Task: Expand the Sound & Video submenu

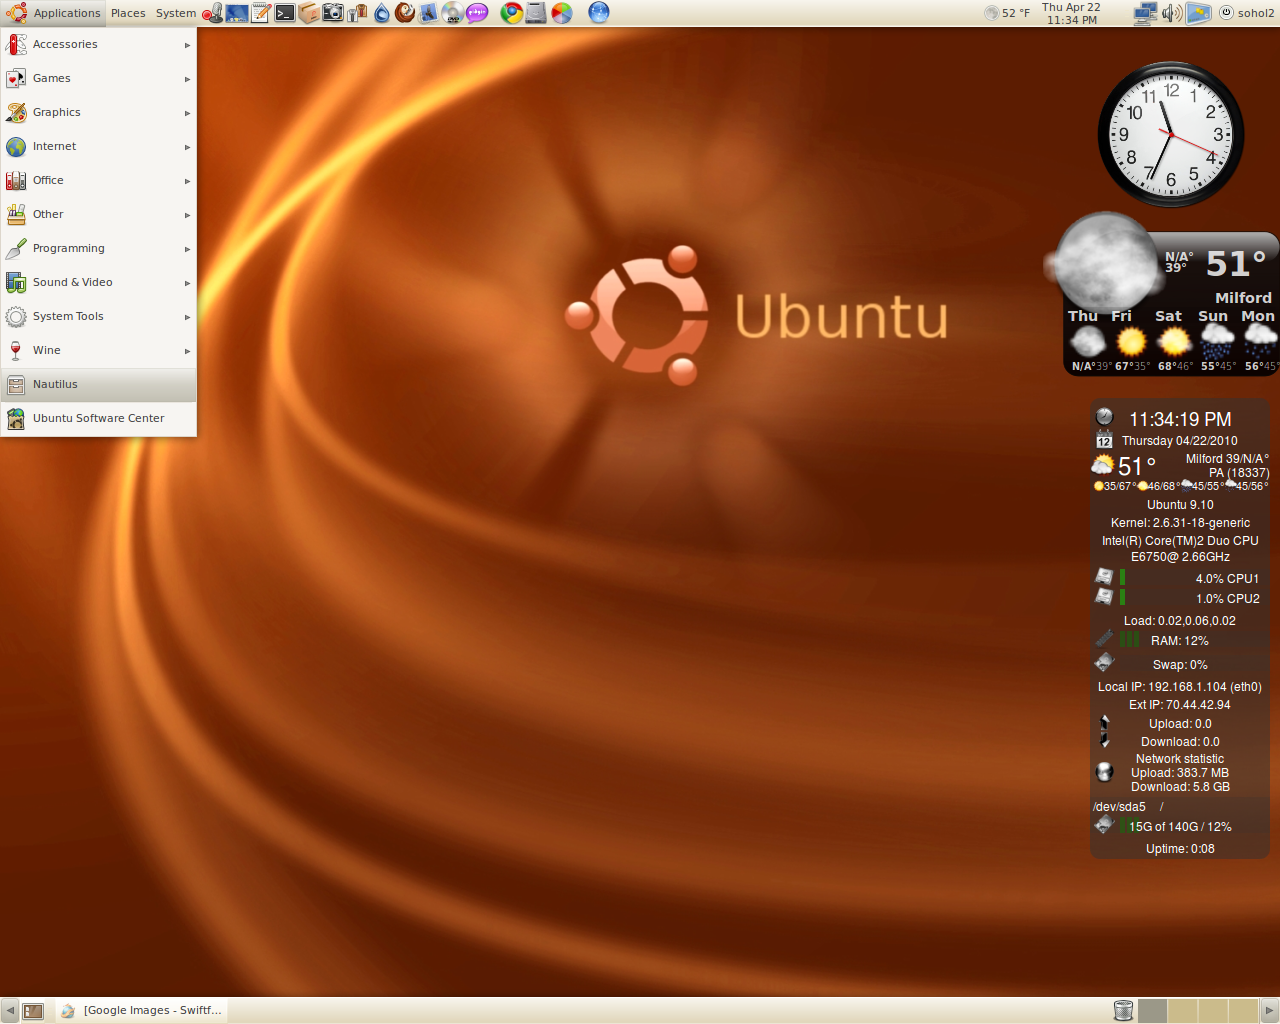Action: point(98,282)
